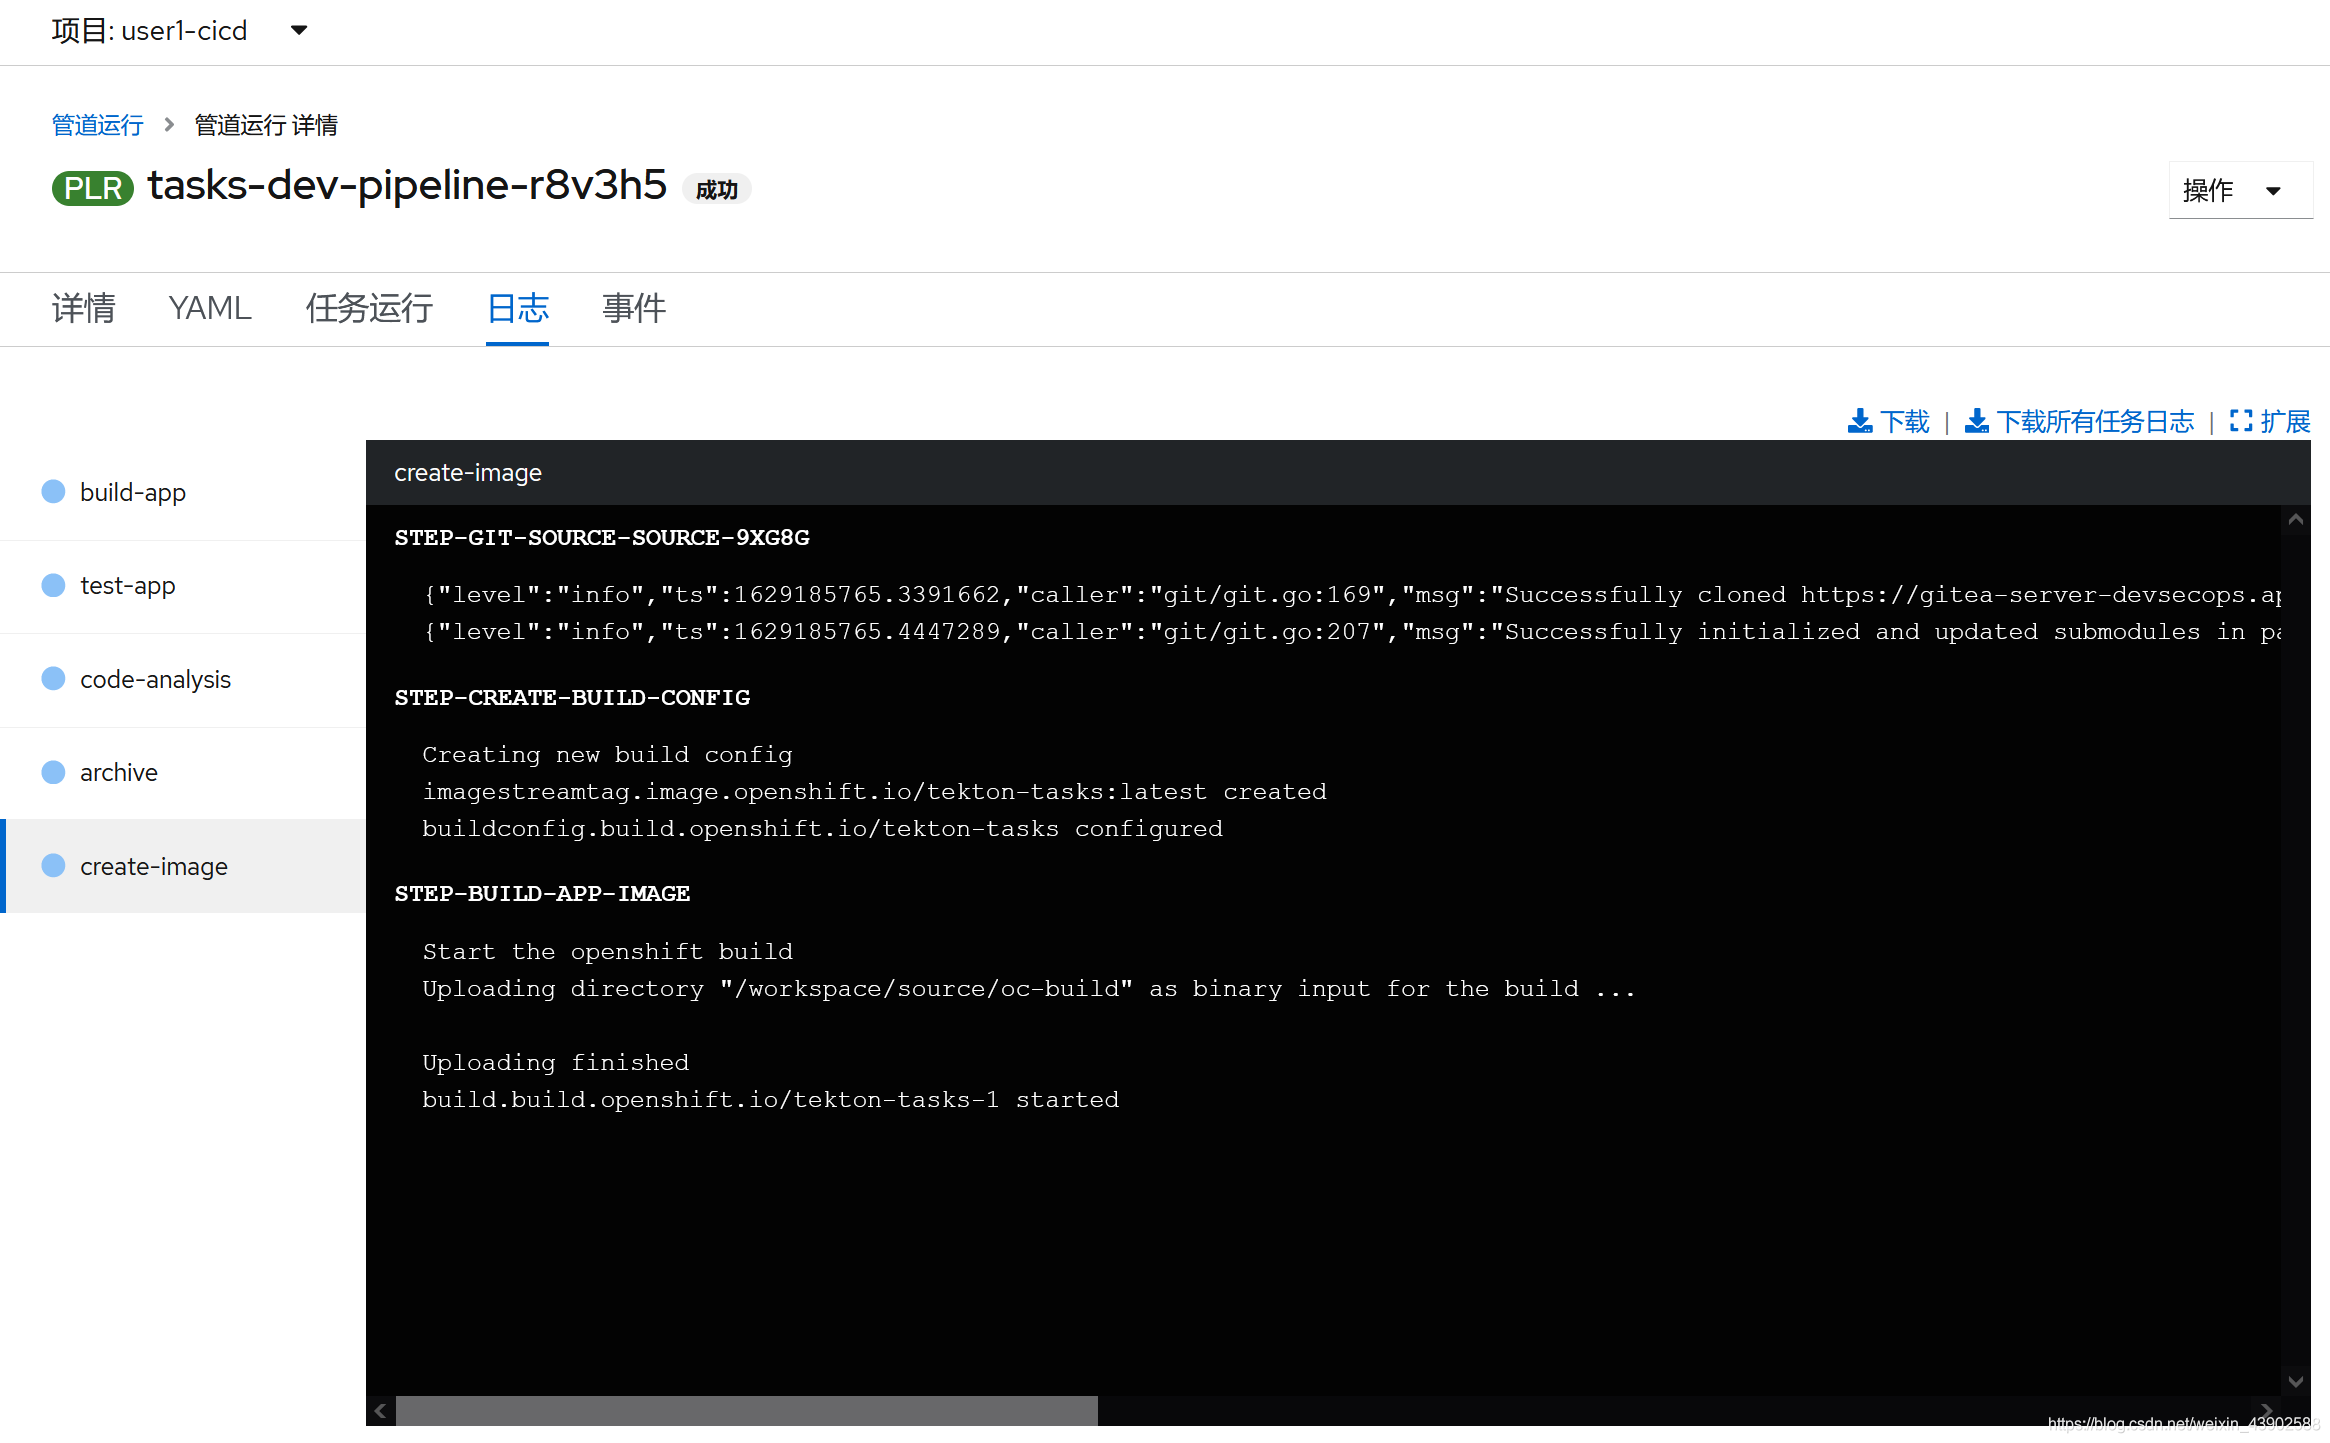This screenshot has width=2330, height=1443.
Task: Click STEP-GIT-SOURCE-SOURCE-9XG8G heading
Action: 602,538
